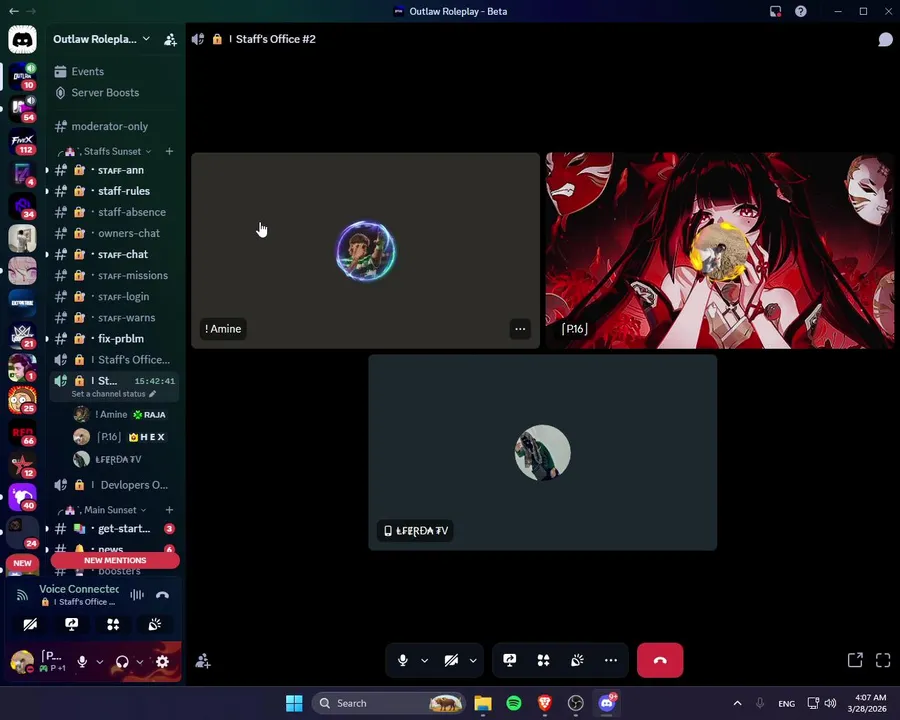Open the invite members icon beside server name
Screen dimensions: 900x720
(x=170, y=40)
